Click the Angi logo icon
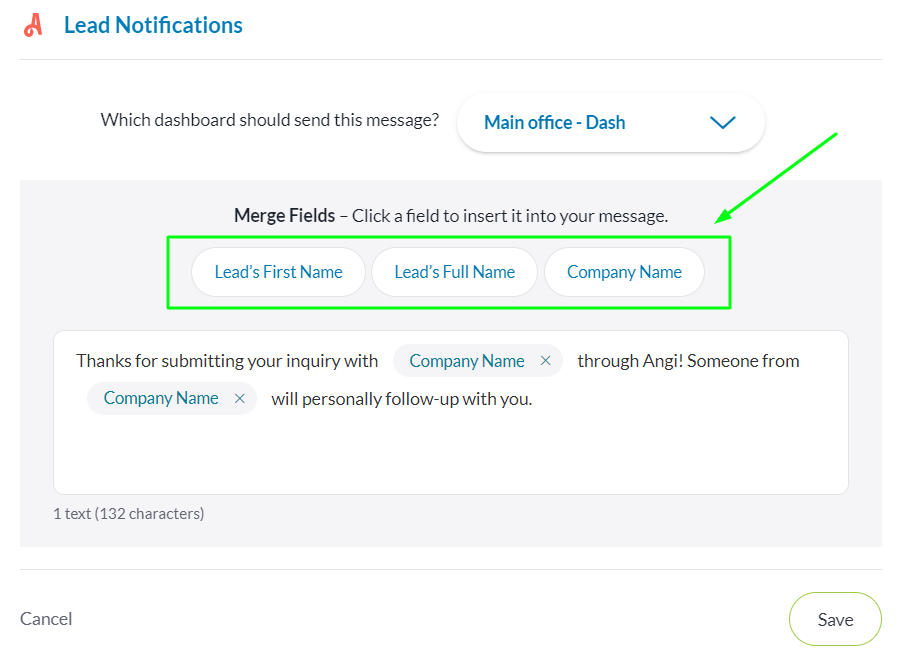The height and width of the screenshot is (658, 903). [x=34, y=25]
